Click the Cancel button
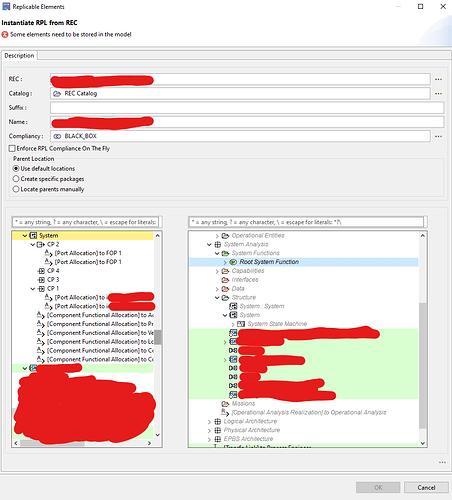The height and width of the screenshot is (500, 452). 426,488
